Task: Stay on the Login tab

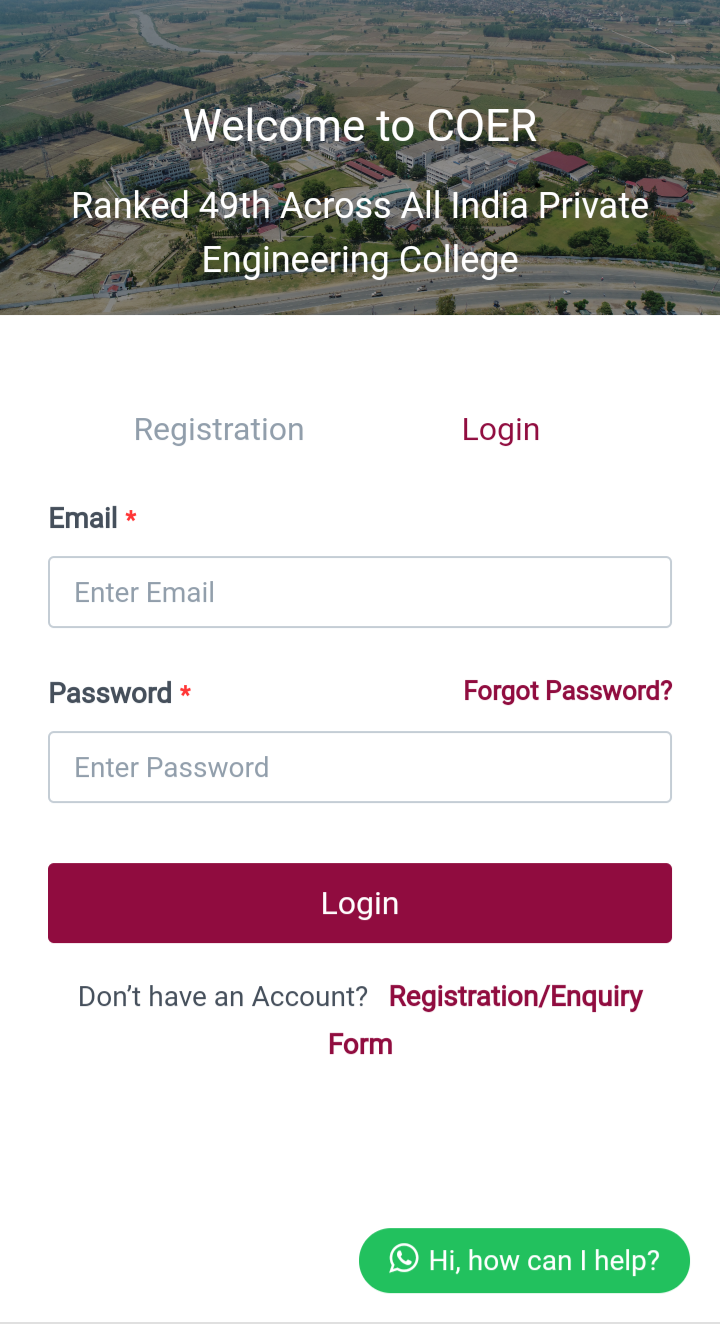Action: click(x=500, y=429)
